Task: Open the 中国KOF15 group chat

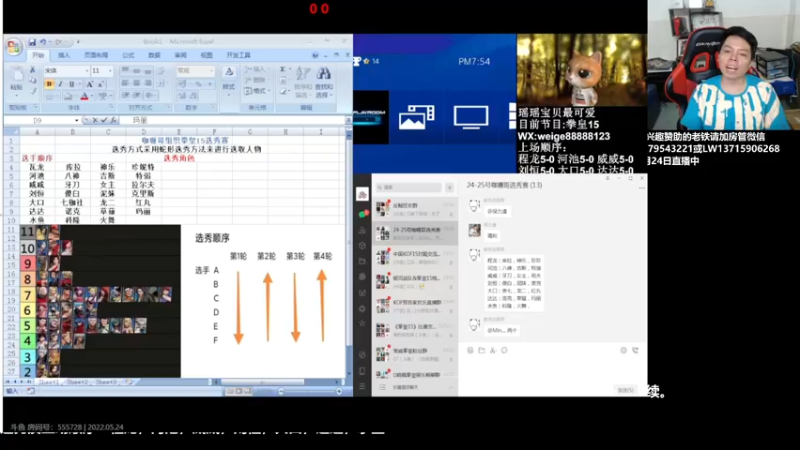Action: click(415, 257)
